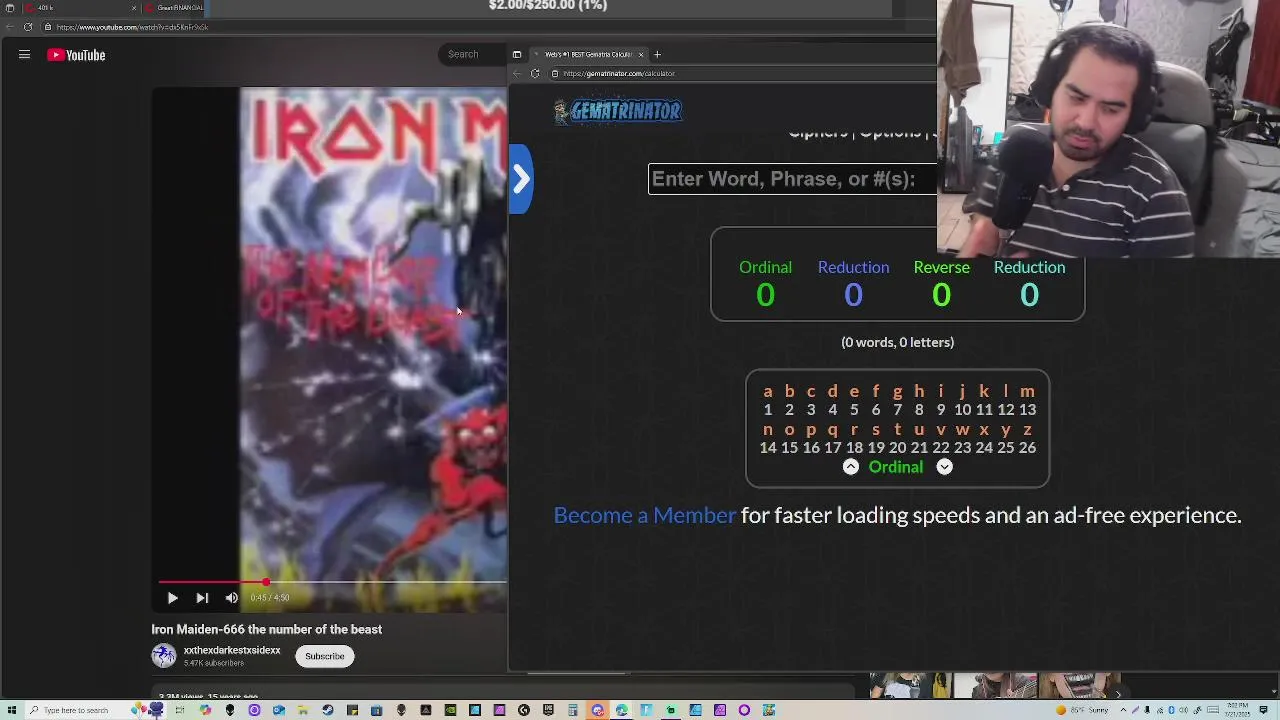1280x720 pixels.
Task: Open channel name xxthexdarkestxsidexx link
Action: [232, 650]
